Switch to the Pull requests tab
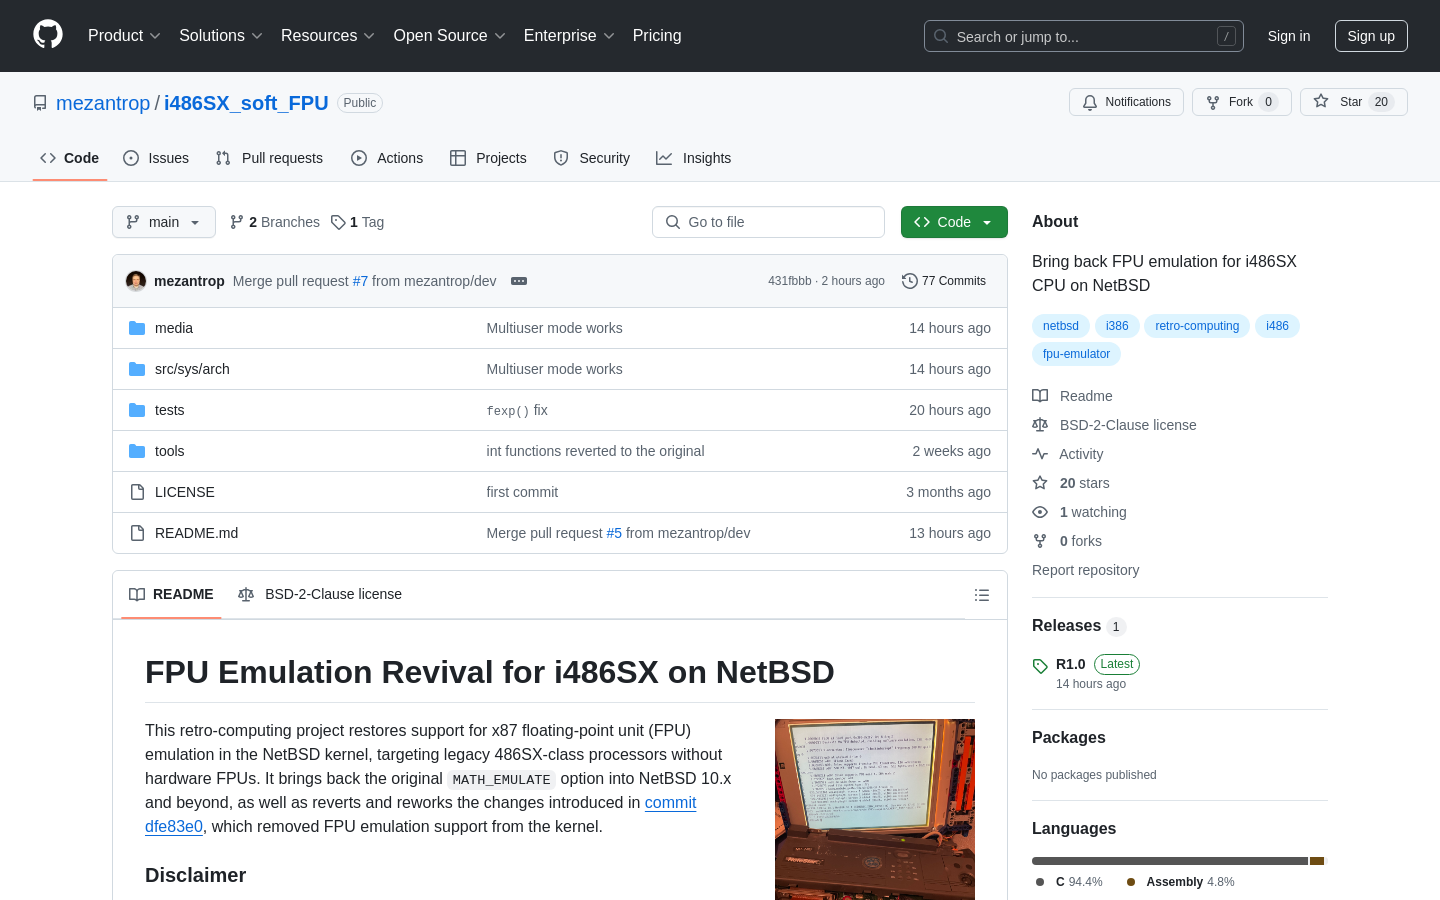This screenshot has width=1440, height=900. [x=269, y=158]
